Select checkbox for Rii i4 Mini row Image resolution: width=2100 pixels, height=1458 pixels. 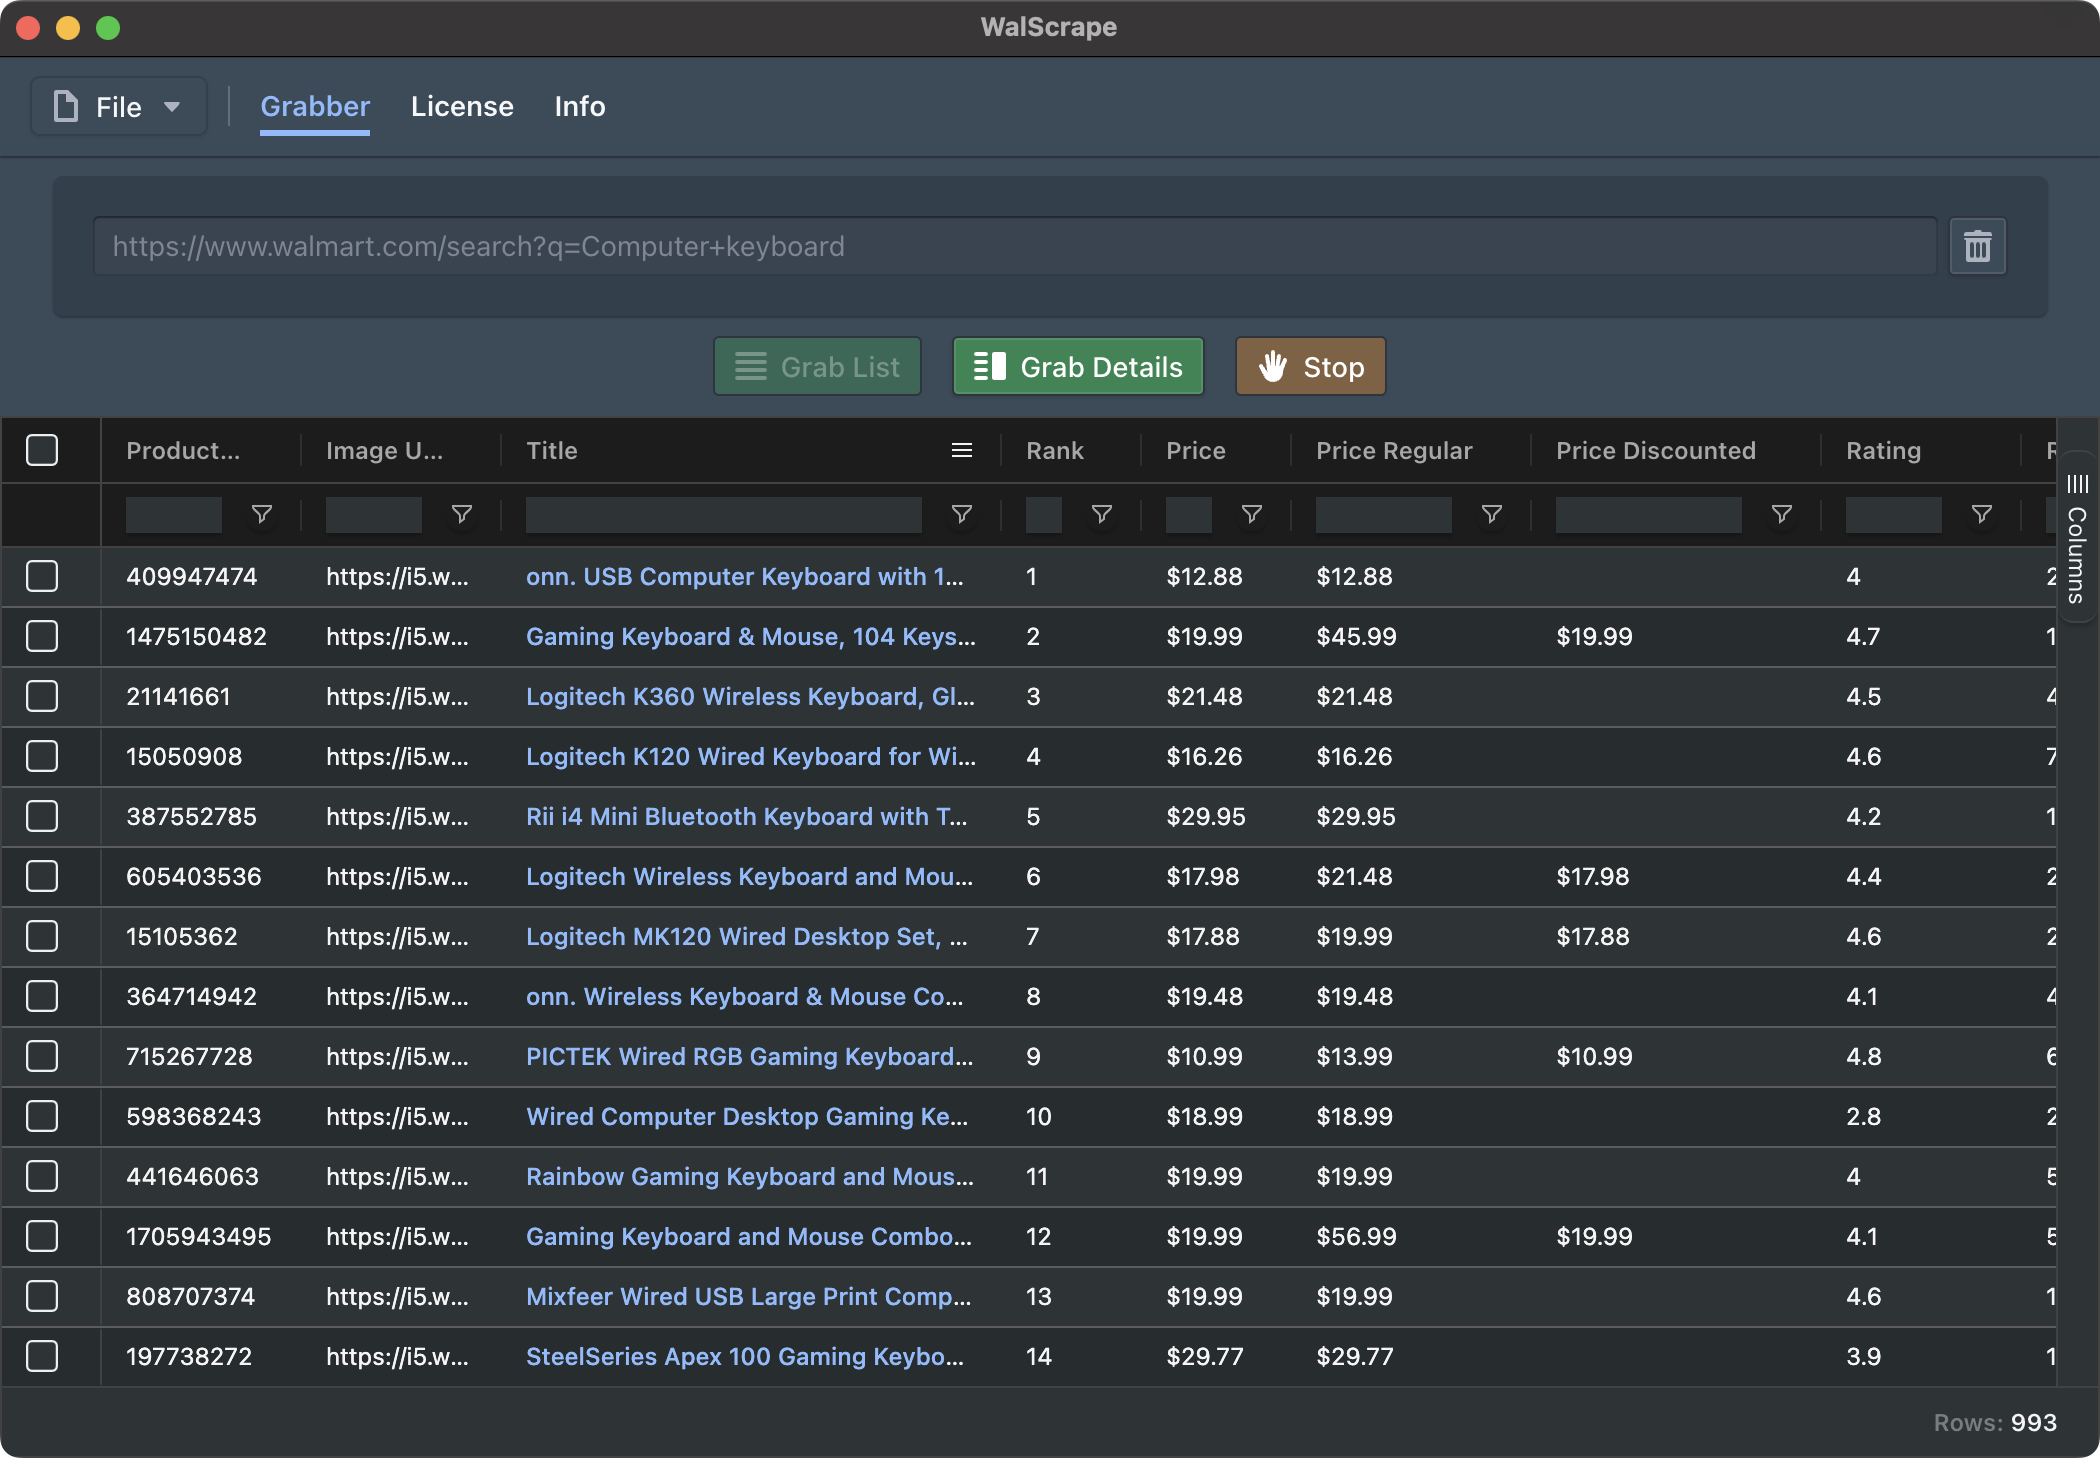pos(42,816)
